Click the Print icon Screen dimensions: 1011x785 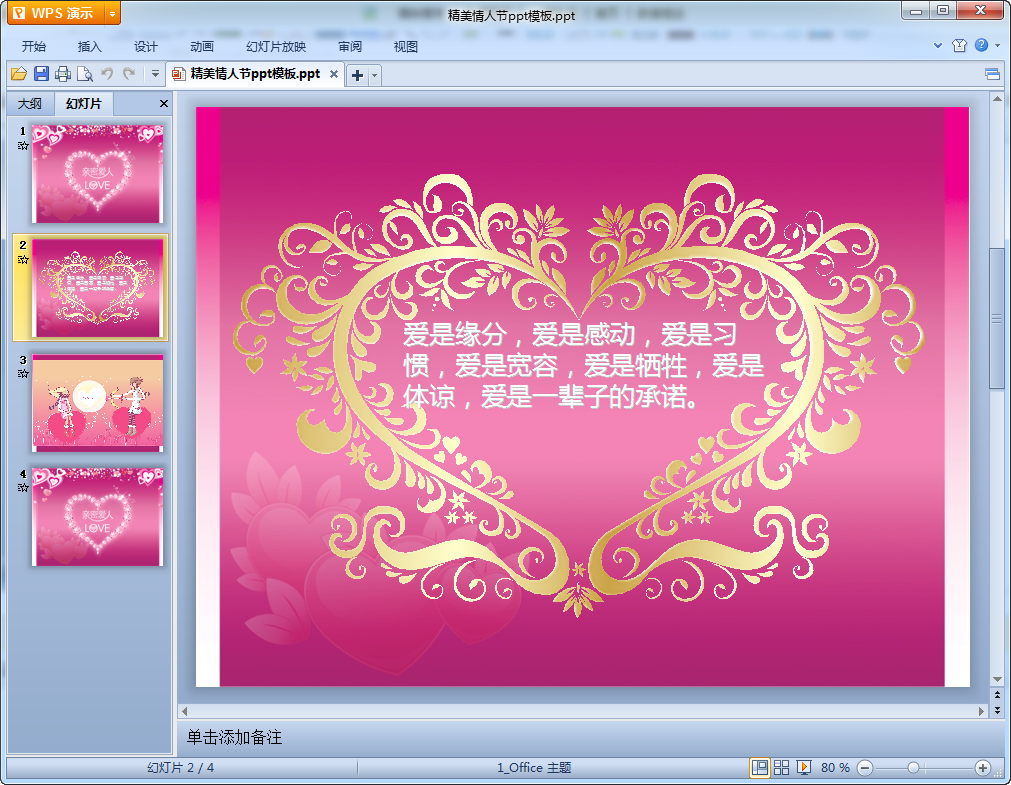pos(63,74)
